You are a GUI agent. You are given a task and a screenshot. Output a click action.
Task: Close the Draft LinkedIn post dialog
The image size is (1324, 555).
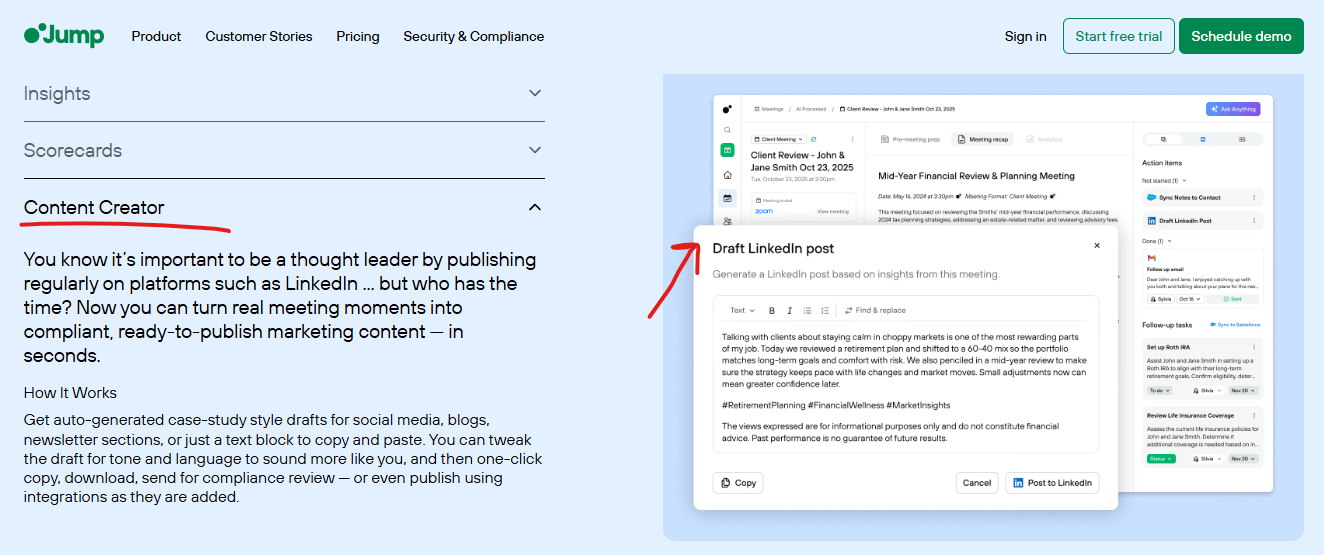pyautogui.click(x=1096, y=245)
